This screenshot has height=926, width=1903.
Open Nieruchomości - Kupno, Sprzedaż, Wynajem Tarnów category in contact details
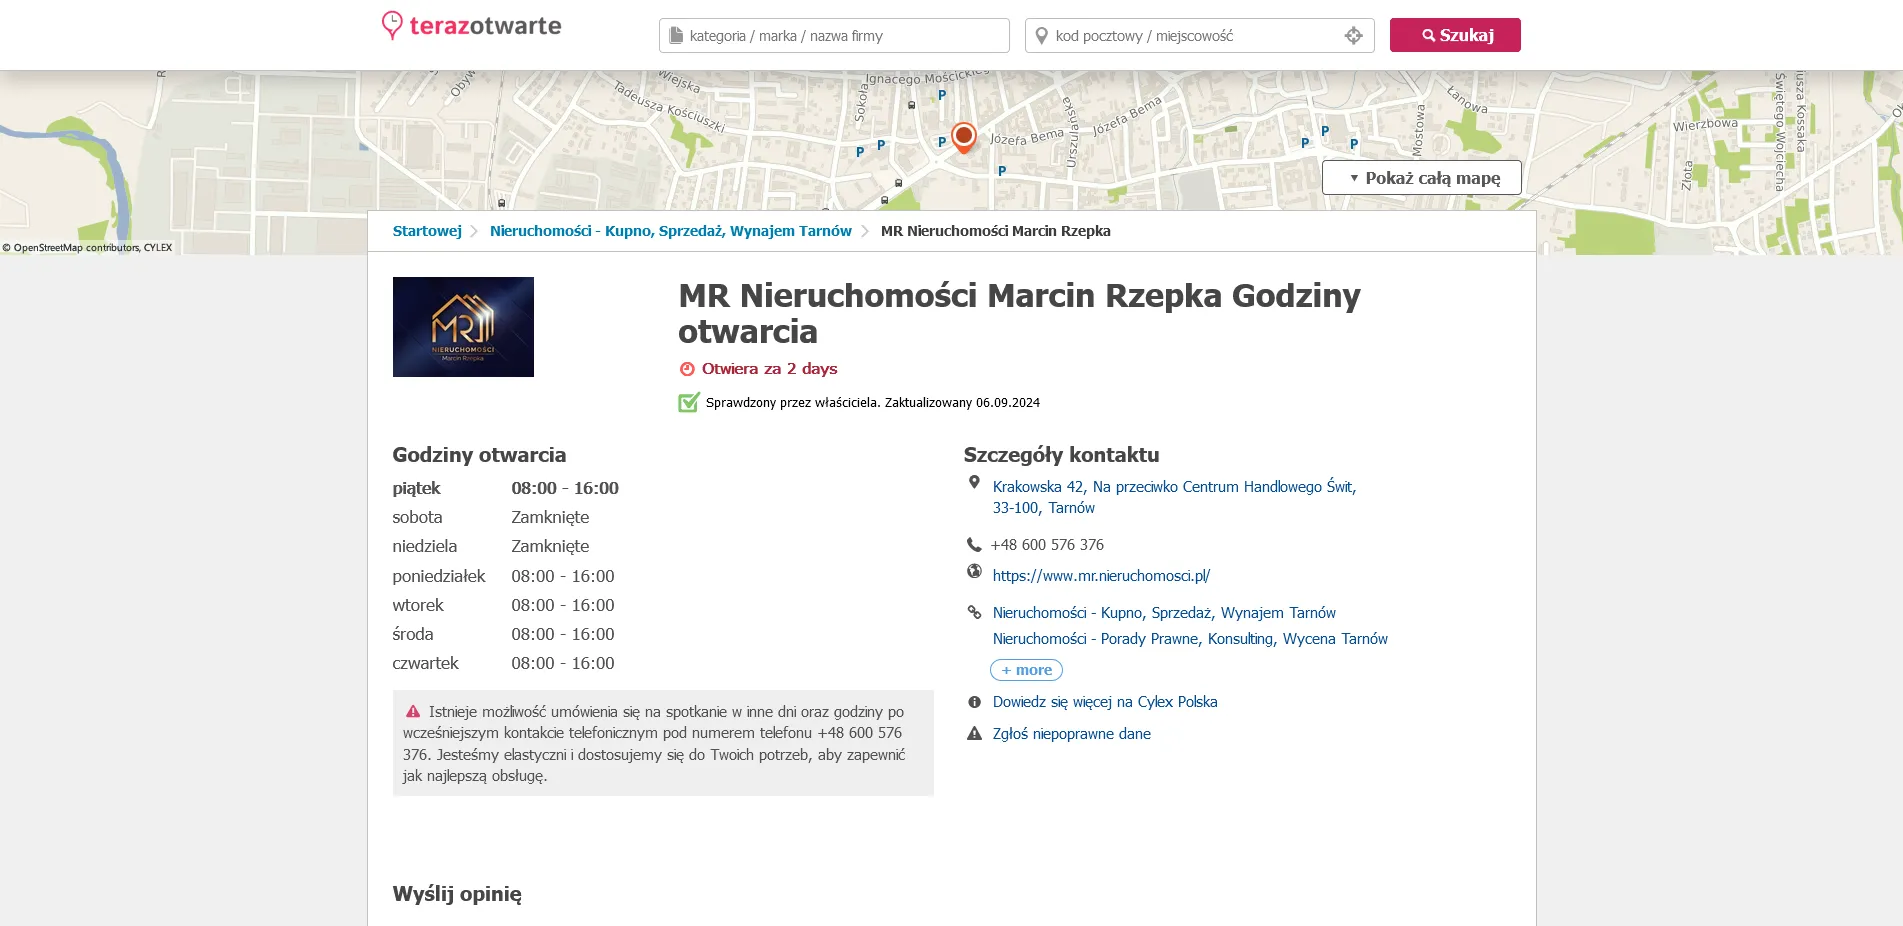1164,613
